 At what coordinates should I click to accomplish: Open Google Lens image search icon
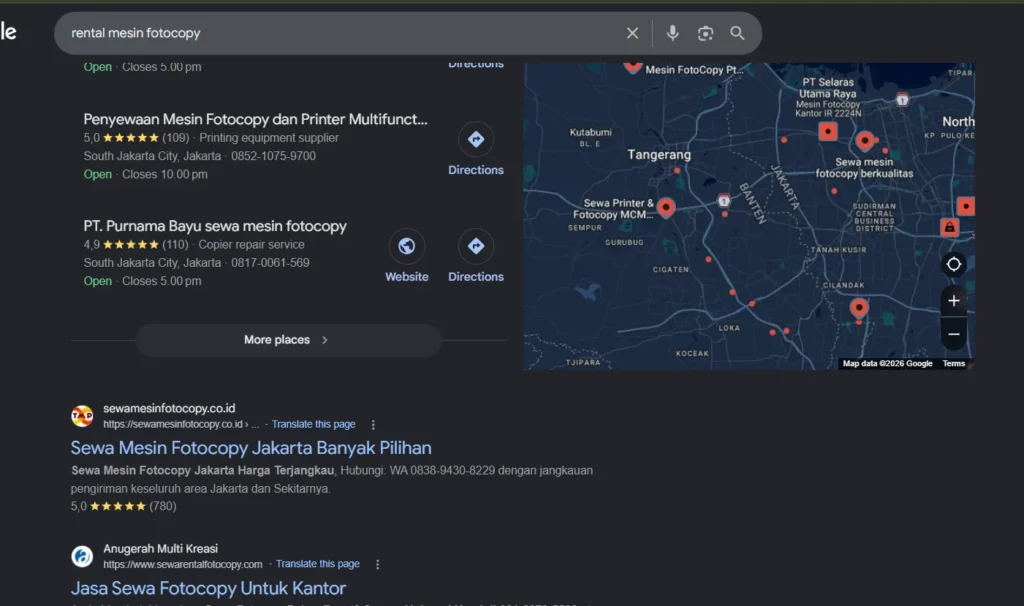[x=705, y=33]
